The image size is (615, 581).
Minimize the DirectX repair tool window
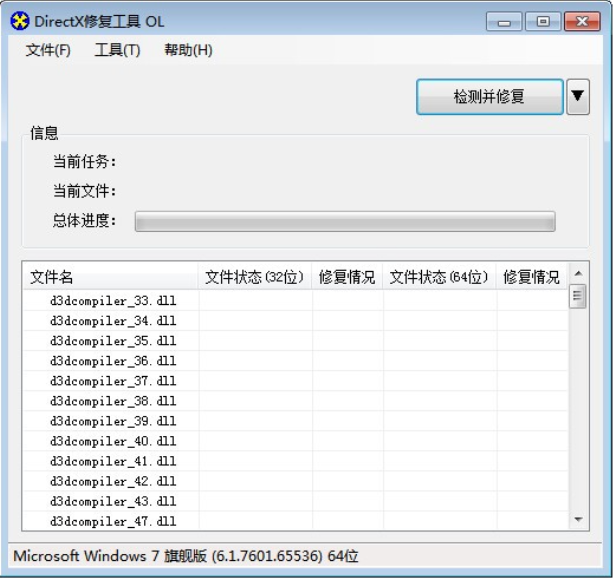coord(504,21)
